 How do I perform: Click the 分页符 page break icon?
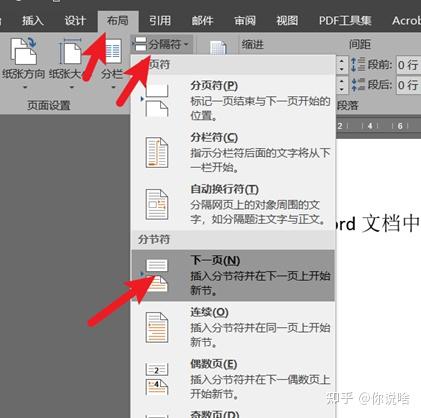pos(157,100)
